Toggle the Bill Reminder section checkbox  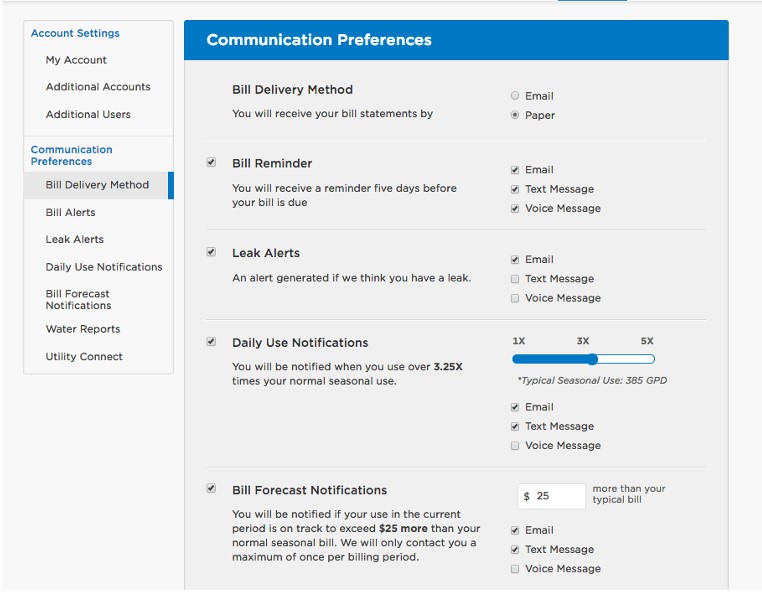(x=211, y=162)
